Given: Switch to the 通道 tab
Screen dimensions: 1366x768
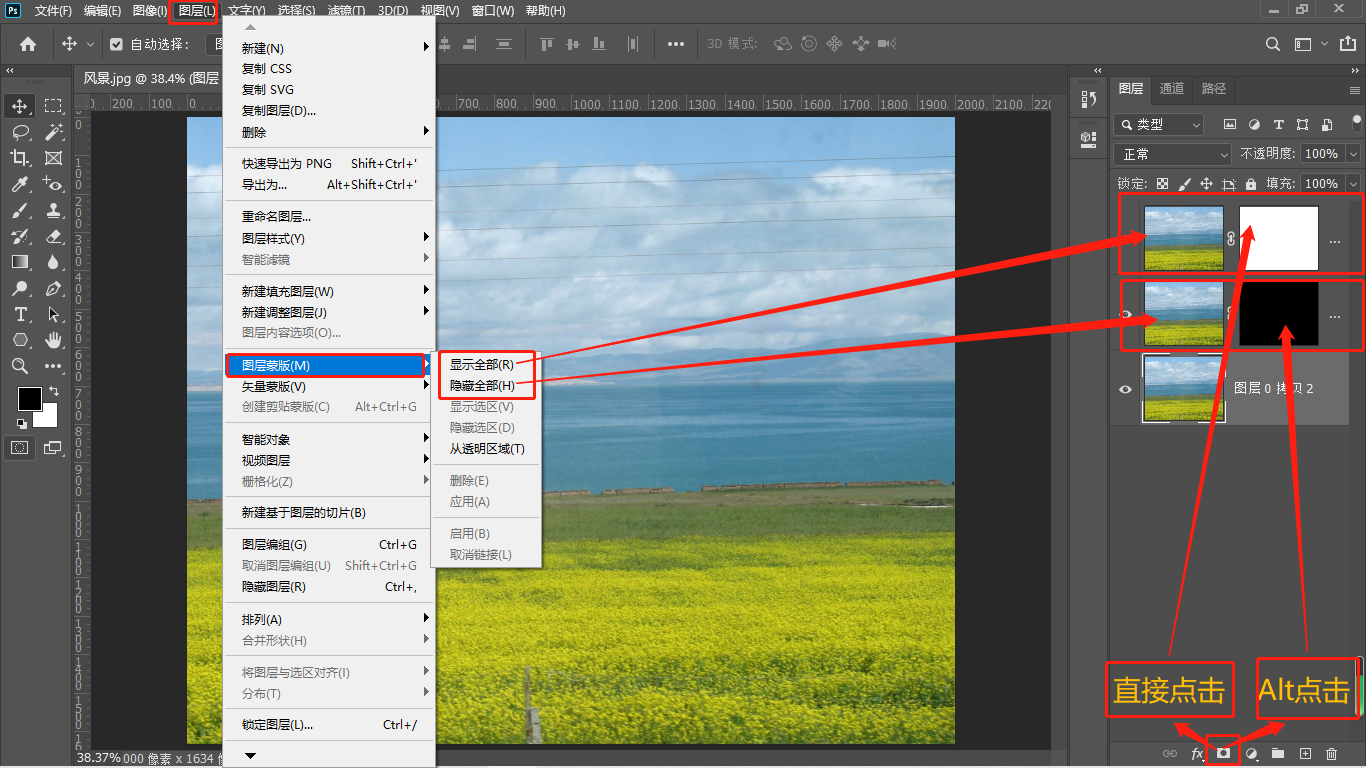Looking at the screenshot, I should [x=1172, y=88].
